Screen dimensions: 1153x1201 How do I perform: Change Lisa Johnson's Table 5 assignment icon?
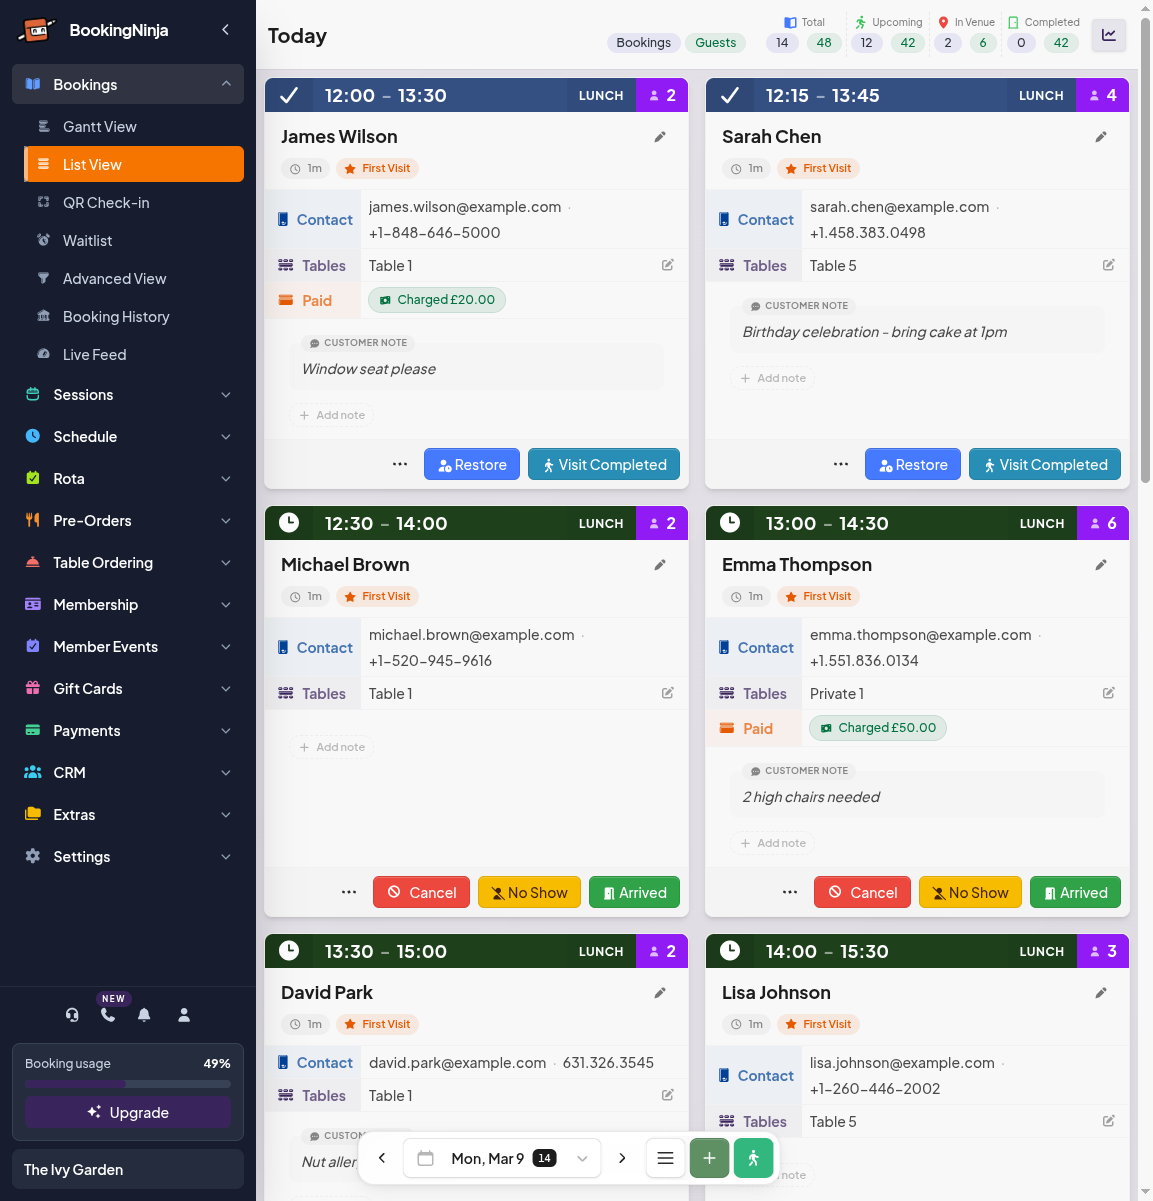click(x=1109, y=1121)
